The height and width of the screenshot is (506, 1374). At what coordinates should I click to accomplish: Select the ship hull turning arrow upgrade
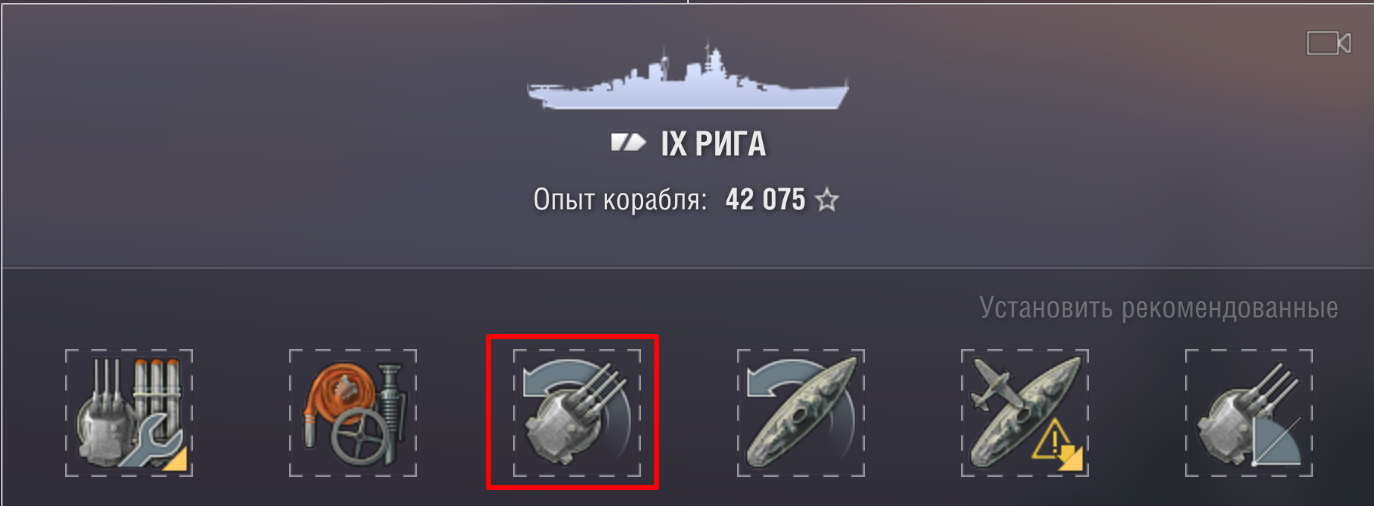(801, 413)
